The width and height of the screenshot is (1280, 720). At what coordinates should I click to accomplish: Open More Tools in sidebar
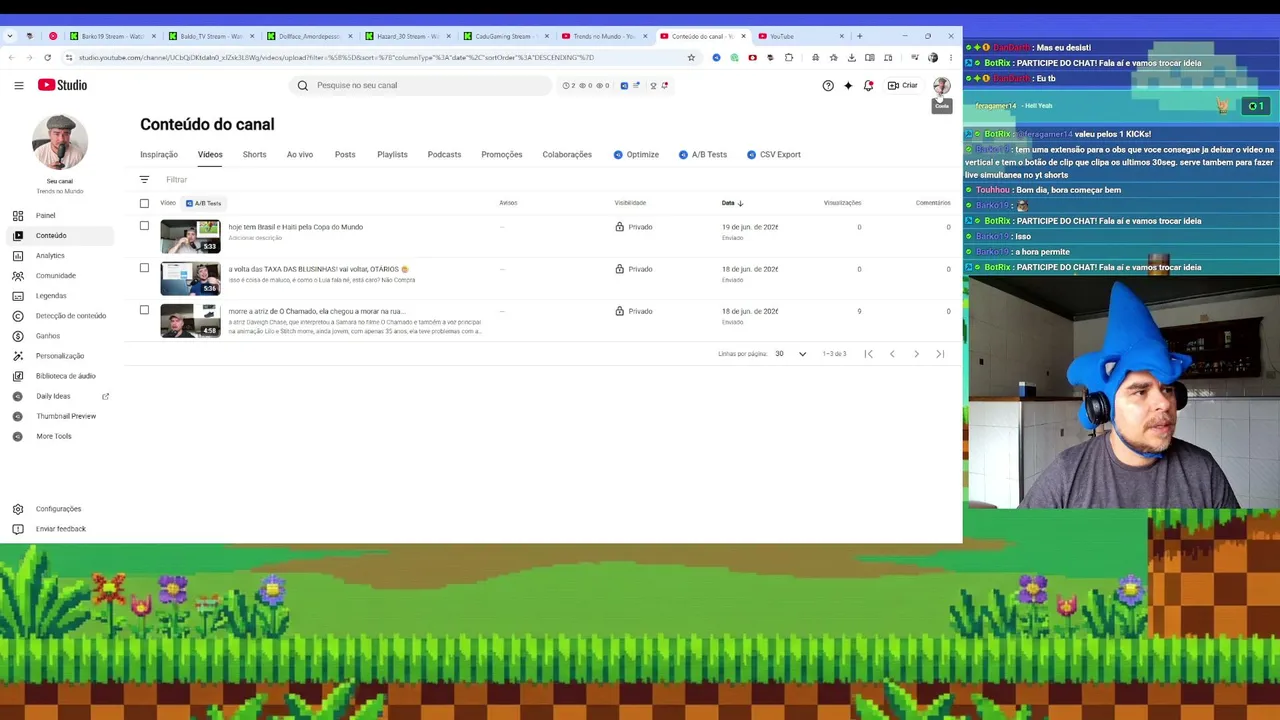click(54, 436)
